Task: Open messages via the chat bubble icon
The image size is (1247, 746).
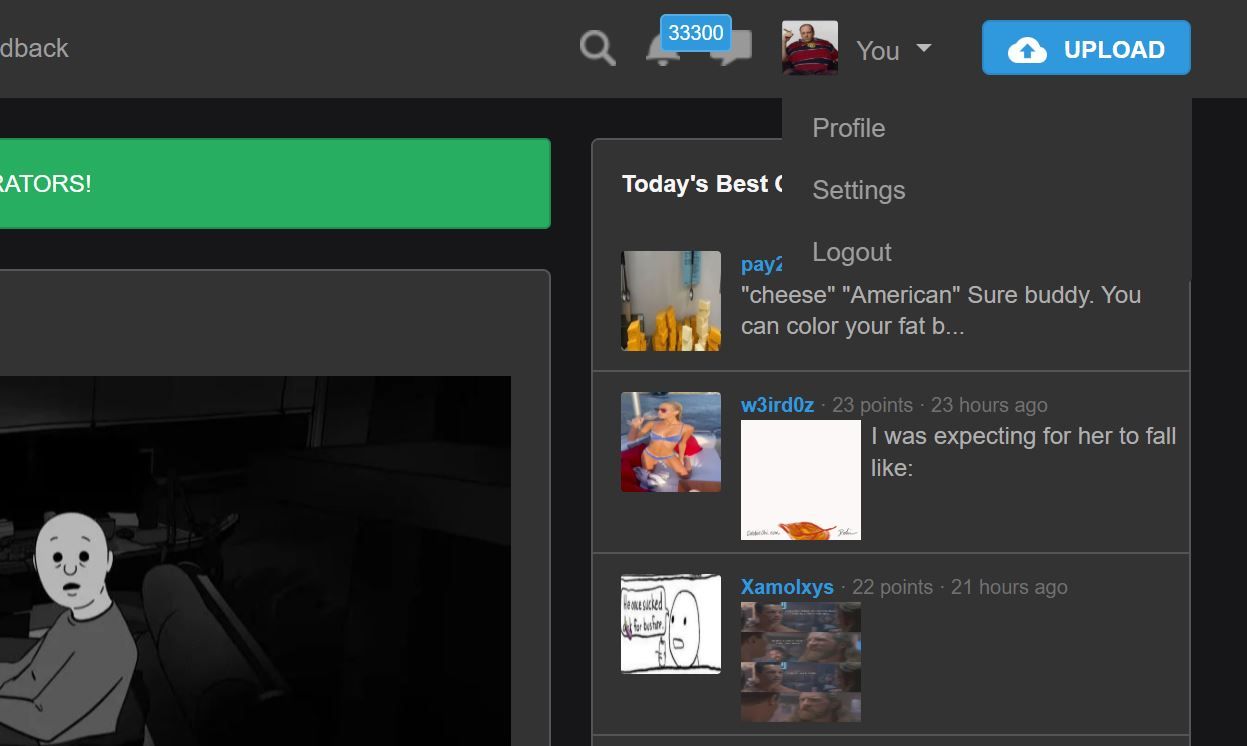Action: click(x=735, y=50)
